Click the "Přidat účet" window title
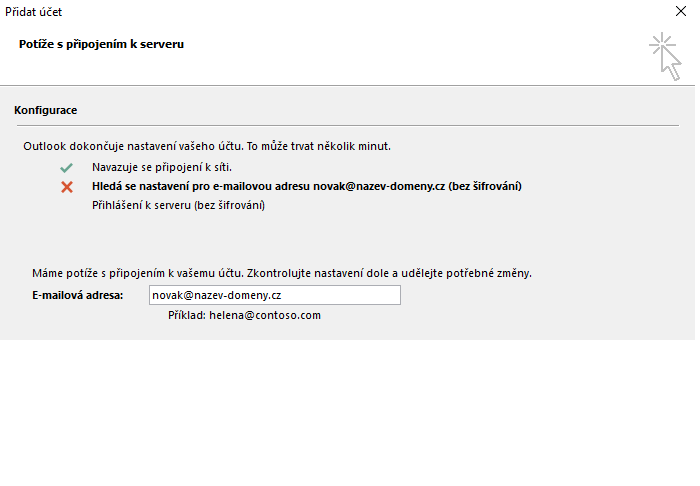The image size is (700, 486). tap(38, 14)
